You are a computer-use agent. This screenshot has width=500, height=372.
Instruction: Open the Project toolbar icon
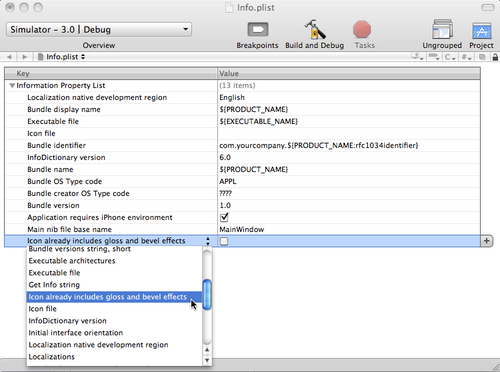point(482,31)
